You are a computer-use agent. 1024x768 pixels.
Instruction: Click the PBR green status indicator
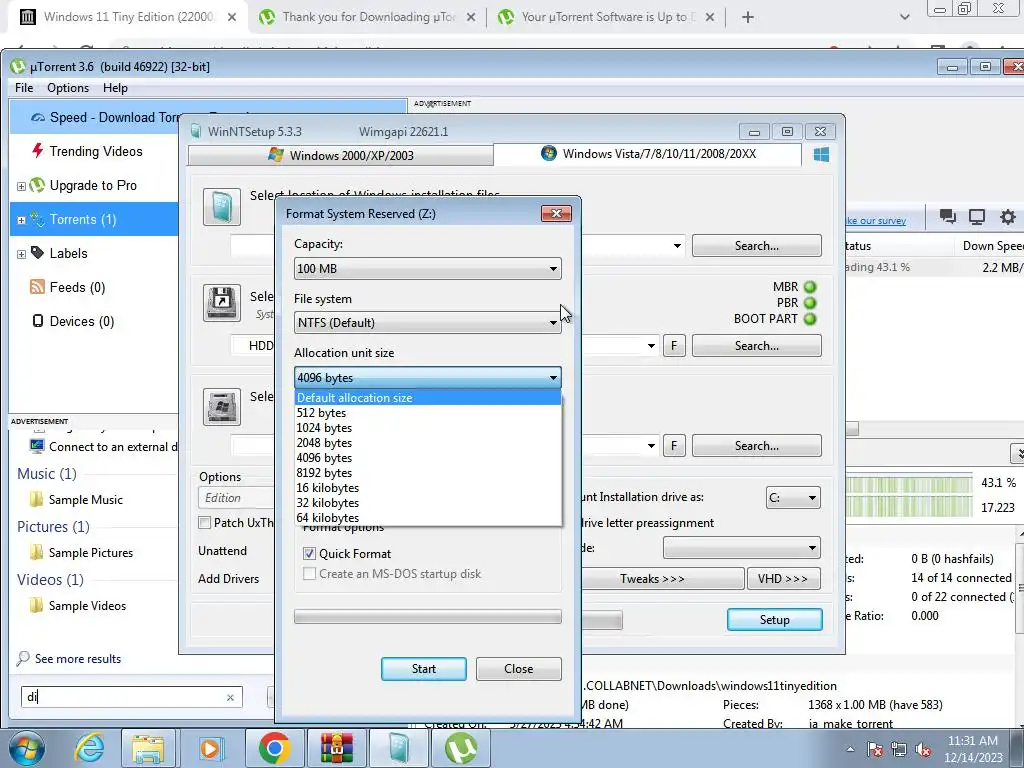click(810, 303)
